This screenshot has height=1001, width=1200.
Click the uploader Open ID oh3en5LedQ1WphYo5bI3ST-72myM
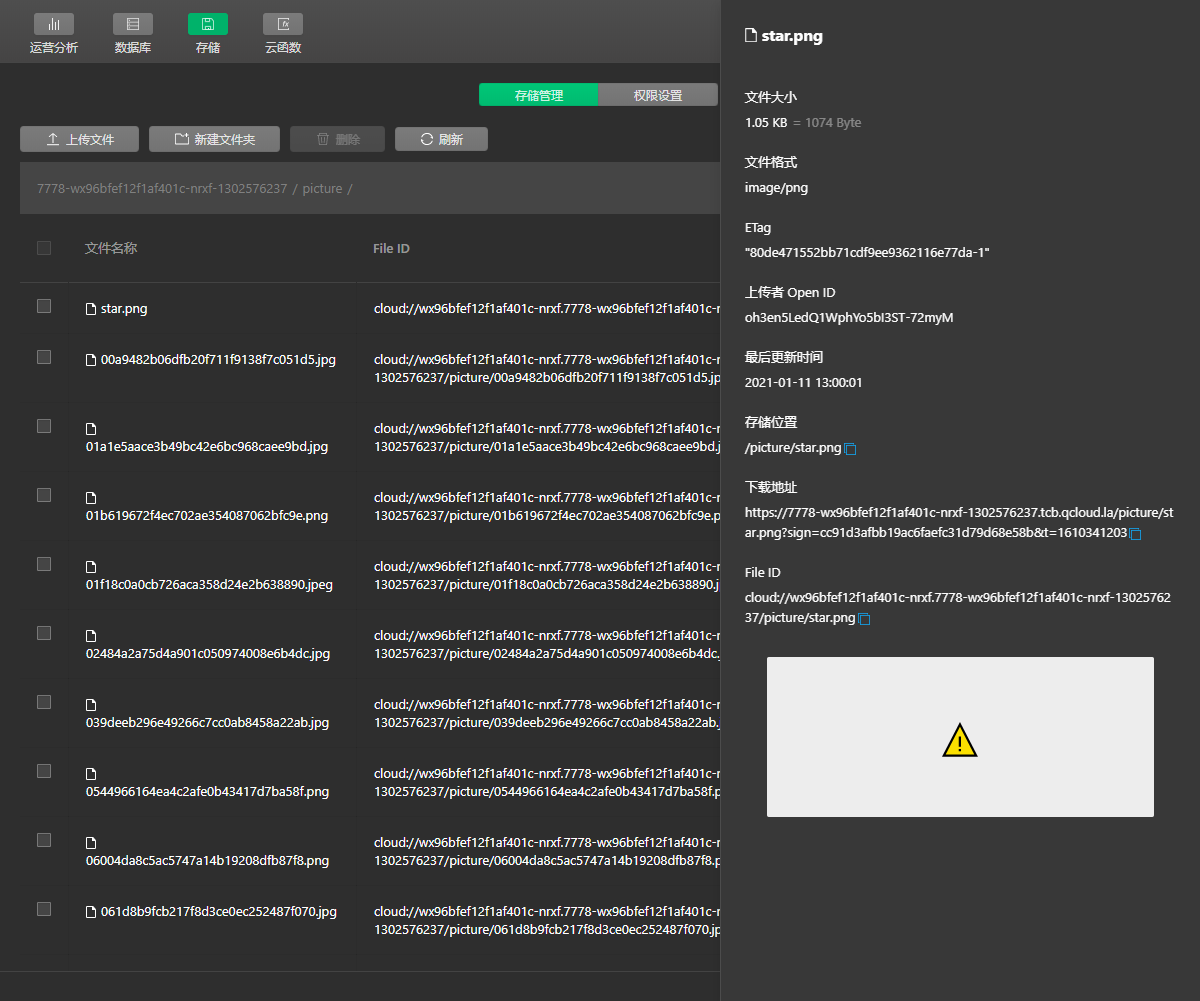click(849, 318)
